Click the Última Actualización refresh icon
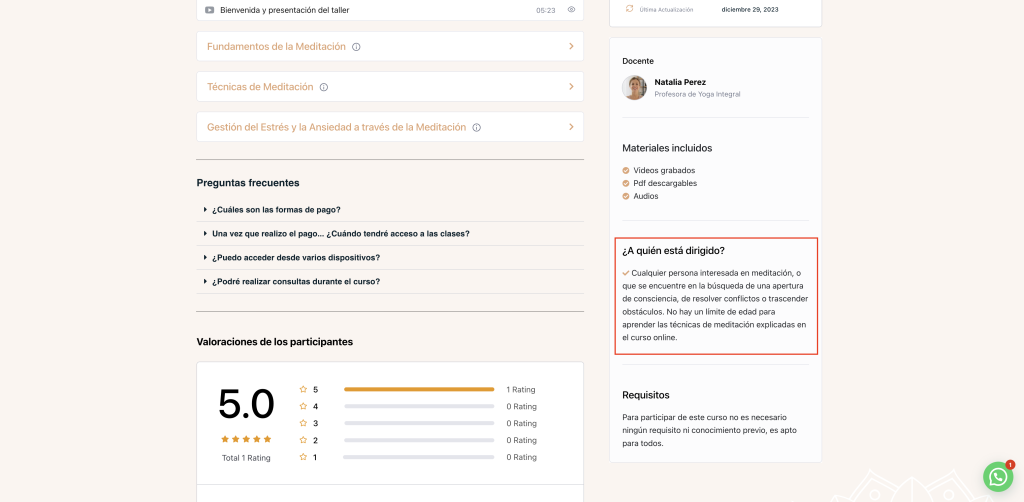1024x502 pixels. 629,9
